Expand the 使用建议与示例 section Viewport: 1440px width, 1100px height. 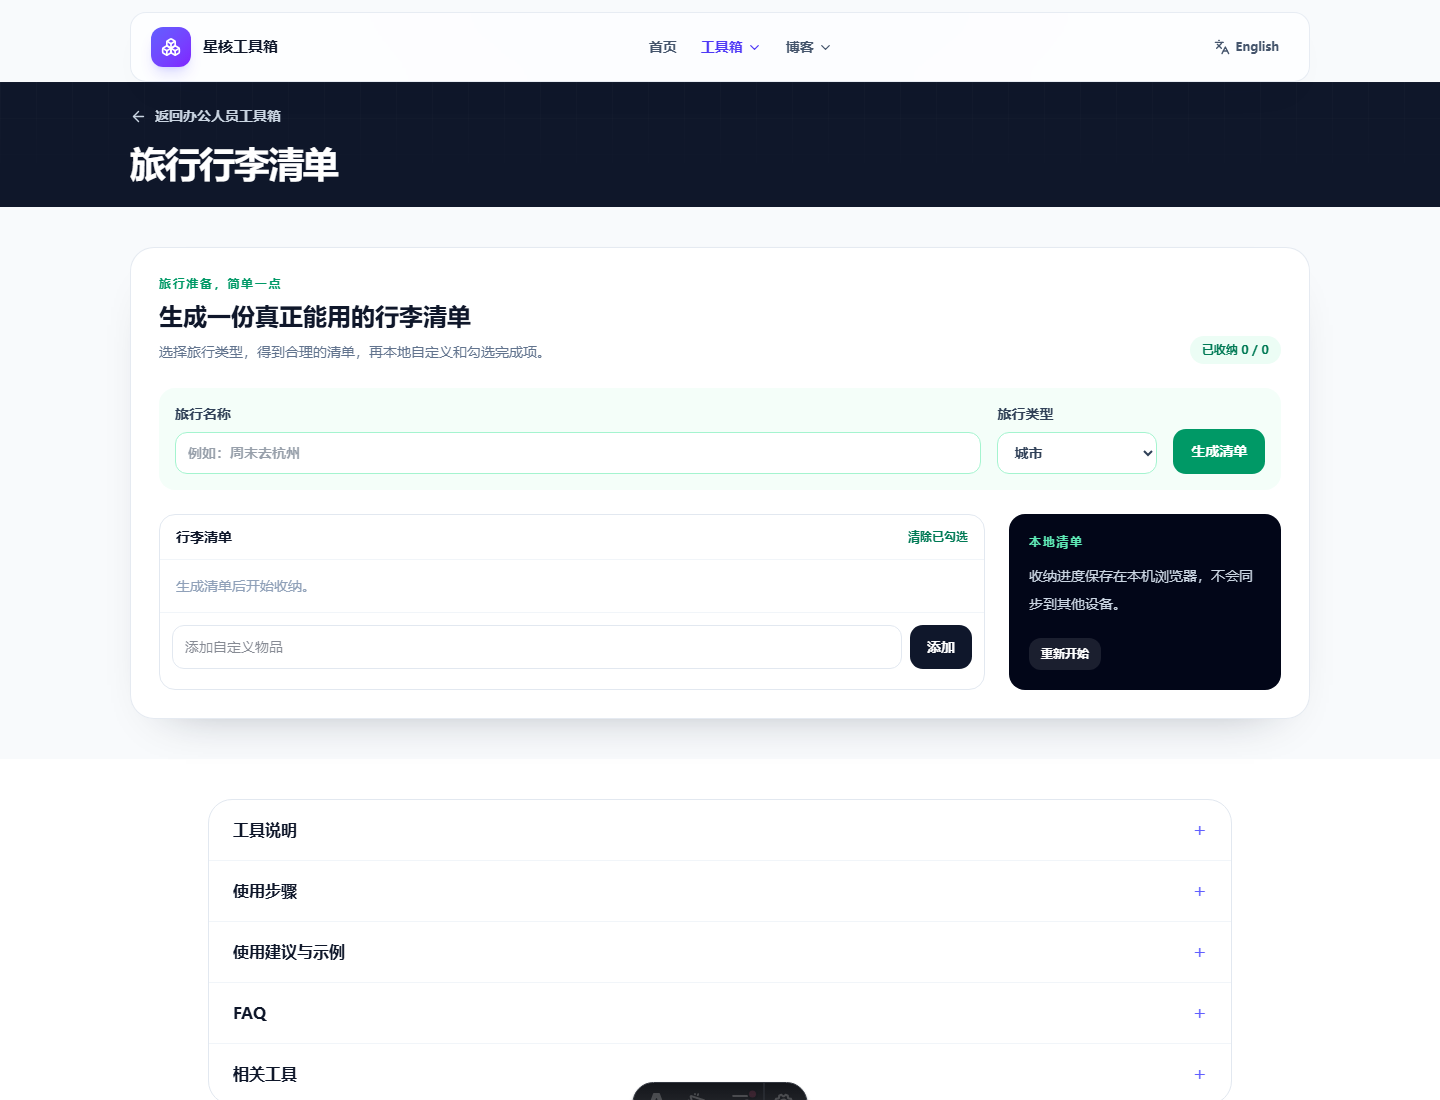tap(720, 952)
